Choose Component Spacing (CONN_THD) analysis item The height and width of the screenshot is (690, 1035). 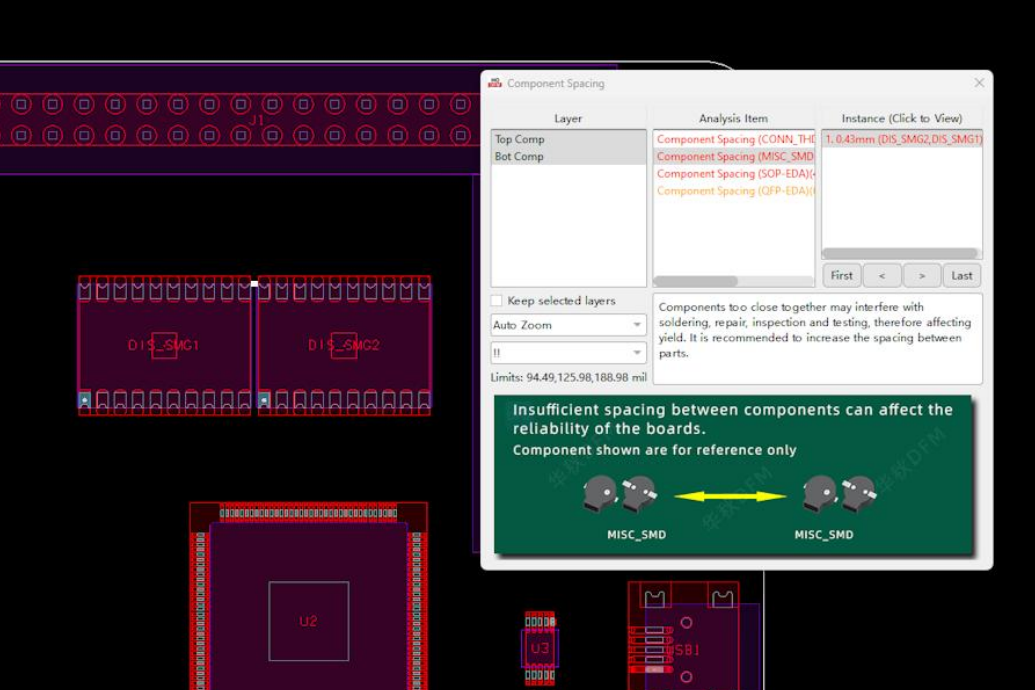pos(735,139)
